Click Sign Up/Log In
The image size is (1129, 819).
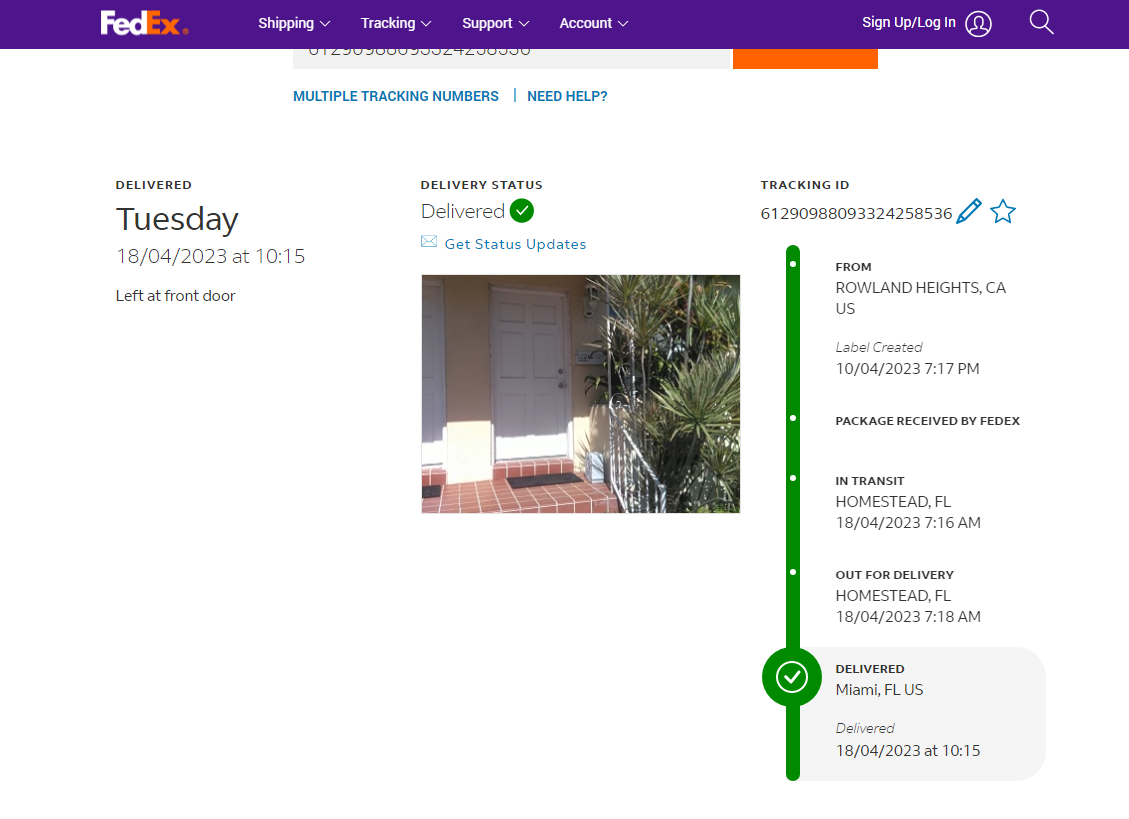(908, 23)
